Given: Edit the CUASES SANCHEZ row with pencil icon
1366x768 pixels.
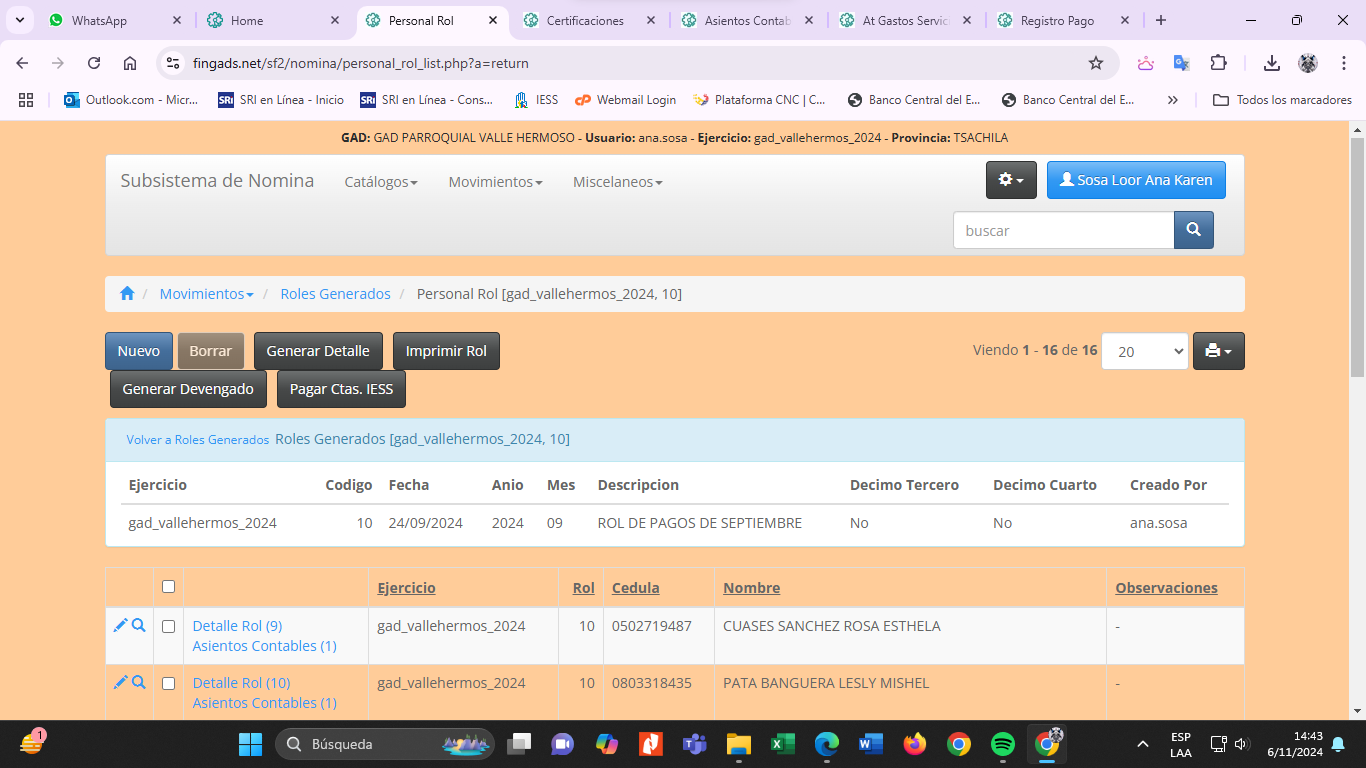Looking at the screenshot, I should (x=120, y=625).
